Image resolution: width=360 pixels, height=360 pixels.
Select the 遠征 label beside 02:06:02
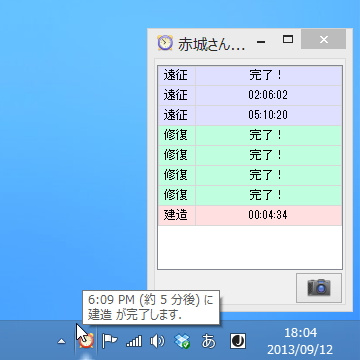pos(177,96)
